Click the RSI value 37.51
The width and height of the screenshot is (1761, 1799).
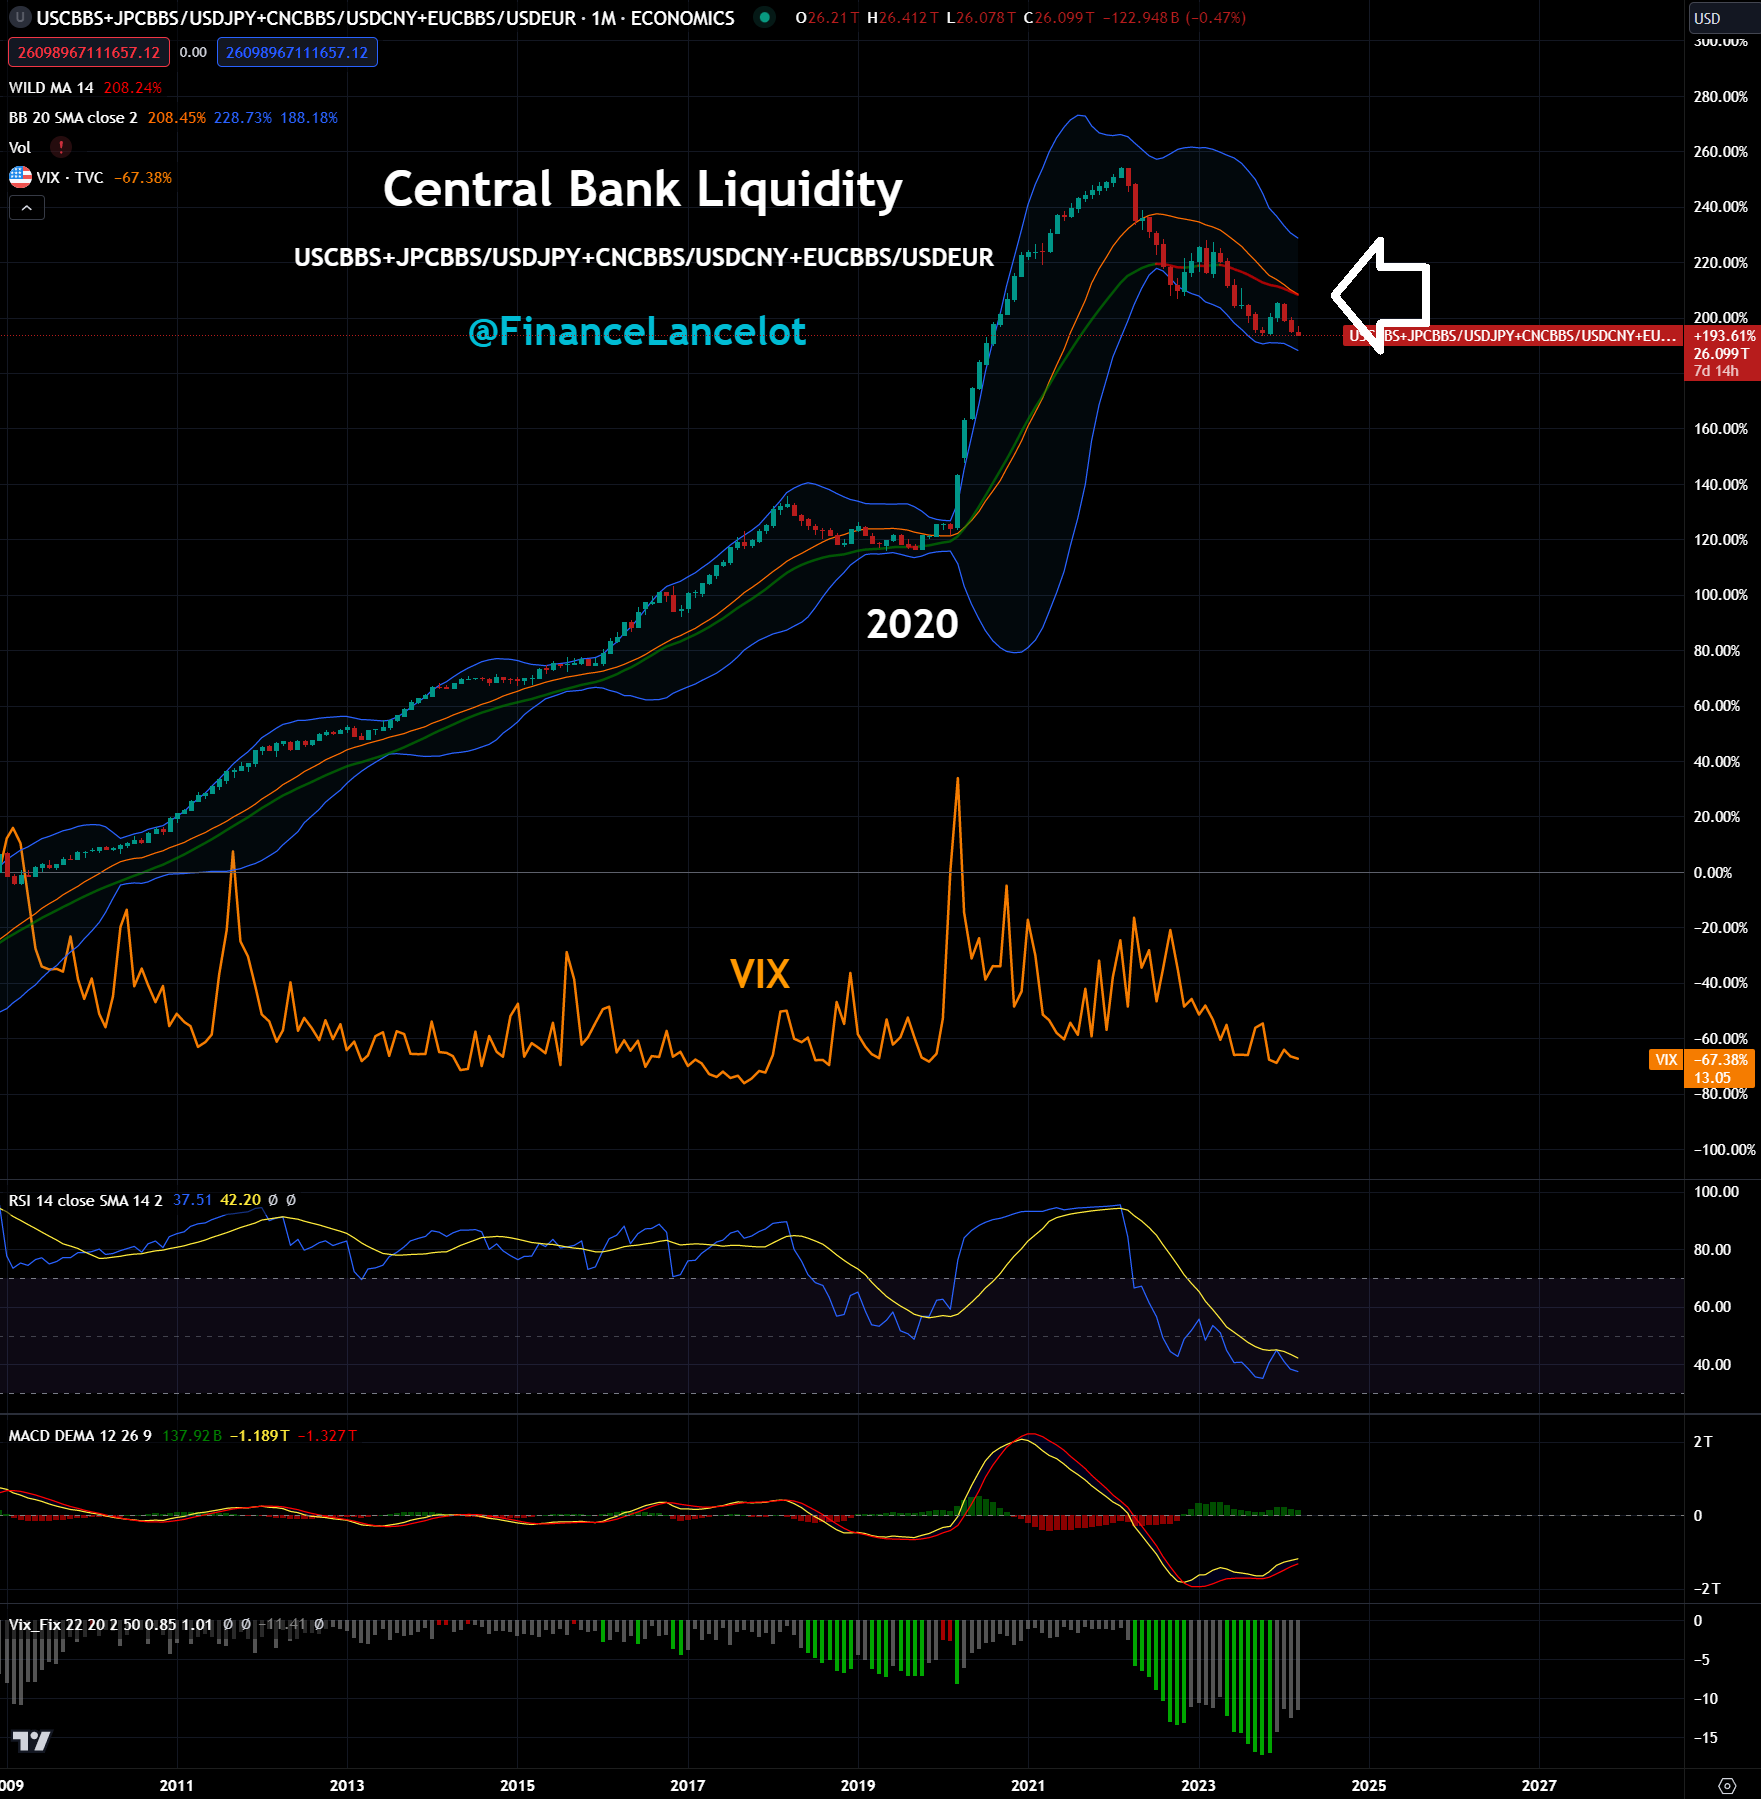pos(192,1200)
